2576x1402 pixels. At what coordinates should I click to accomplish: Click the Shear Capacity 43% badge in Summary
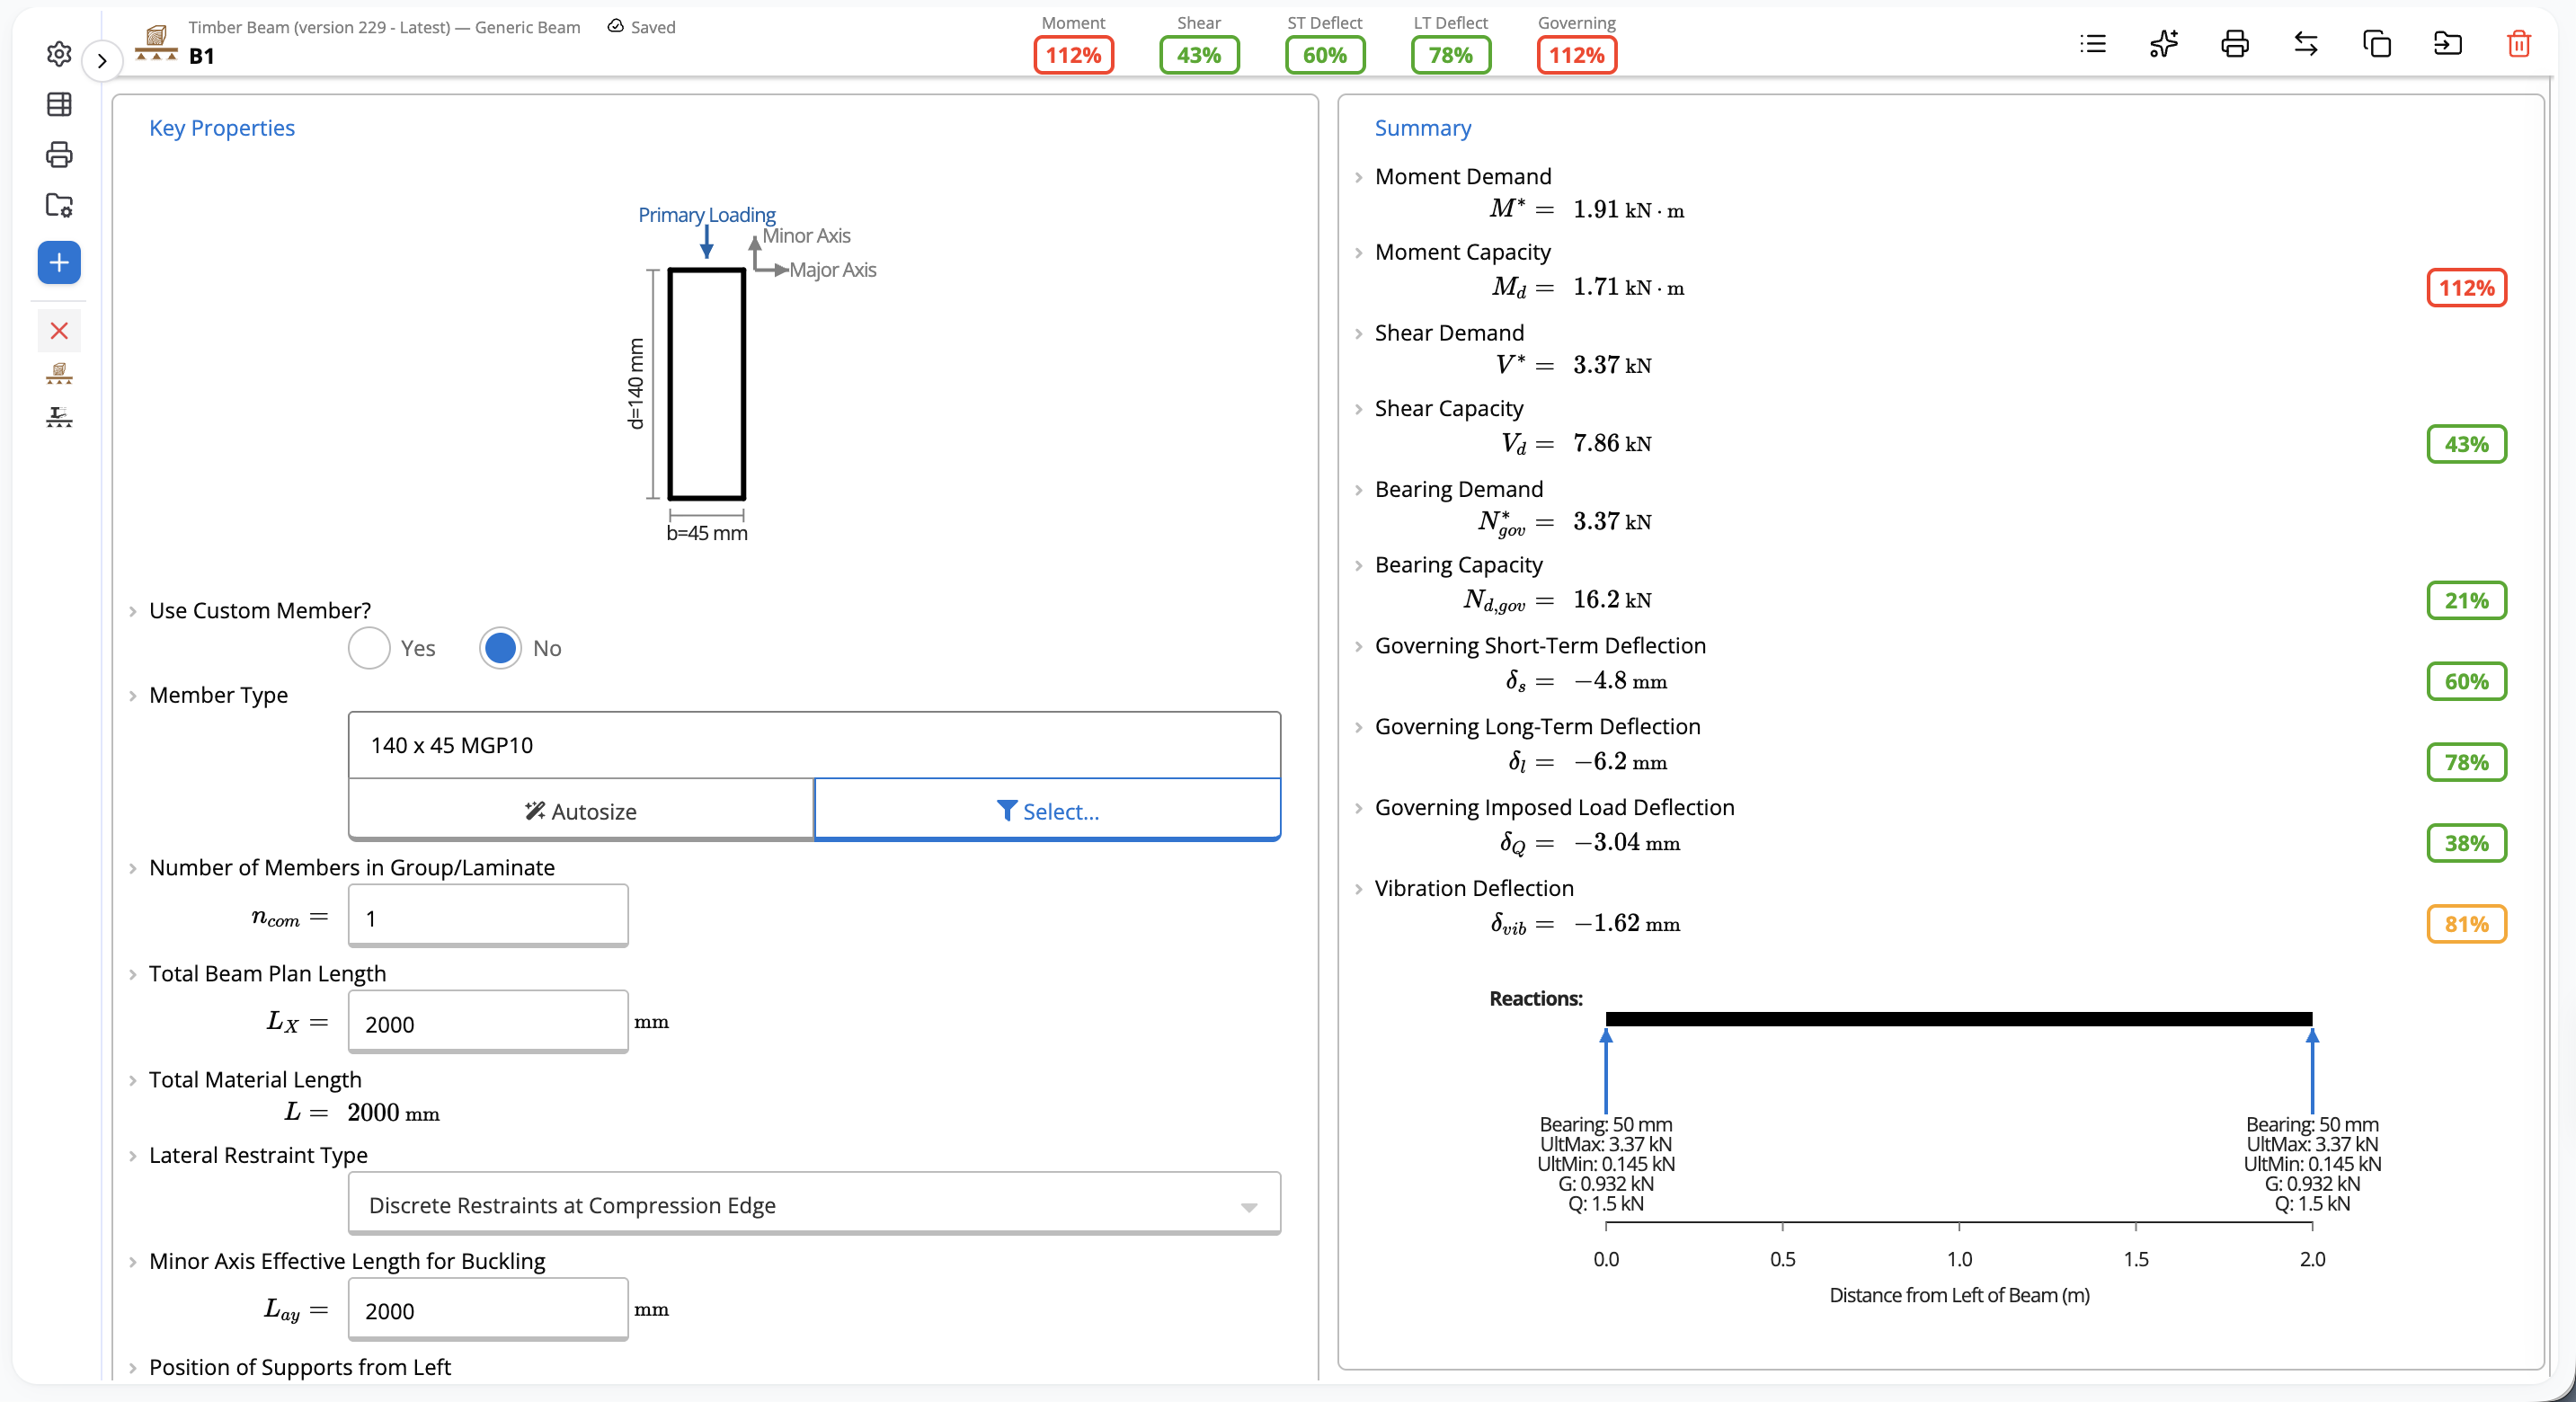click(x=2466, y=444)
